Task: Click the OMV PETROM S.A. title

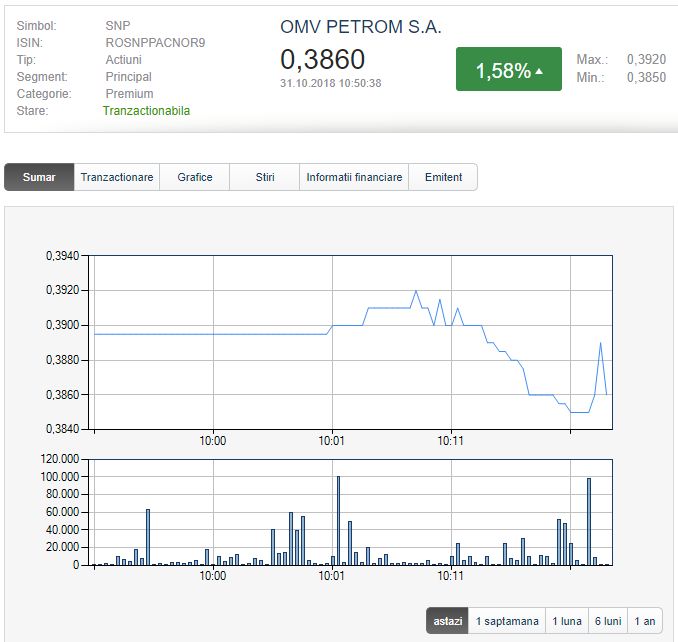Action: pyautogui.click(x=361, y=27)
